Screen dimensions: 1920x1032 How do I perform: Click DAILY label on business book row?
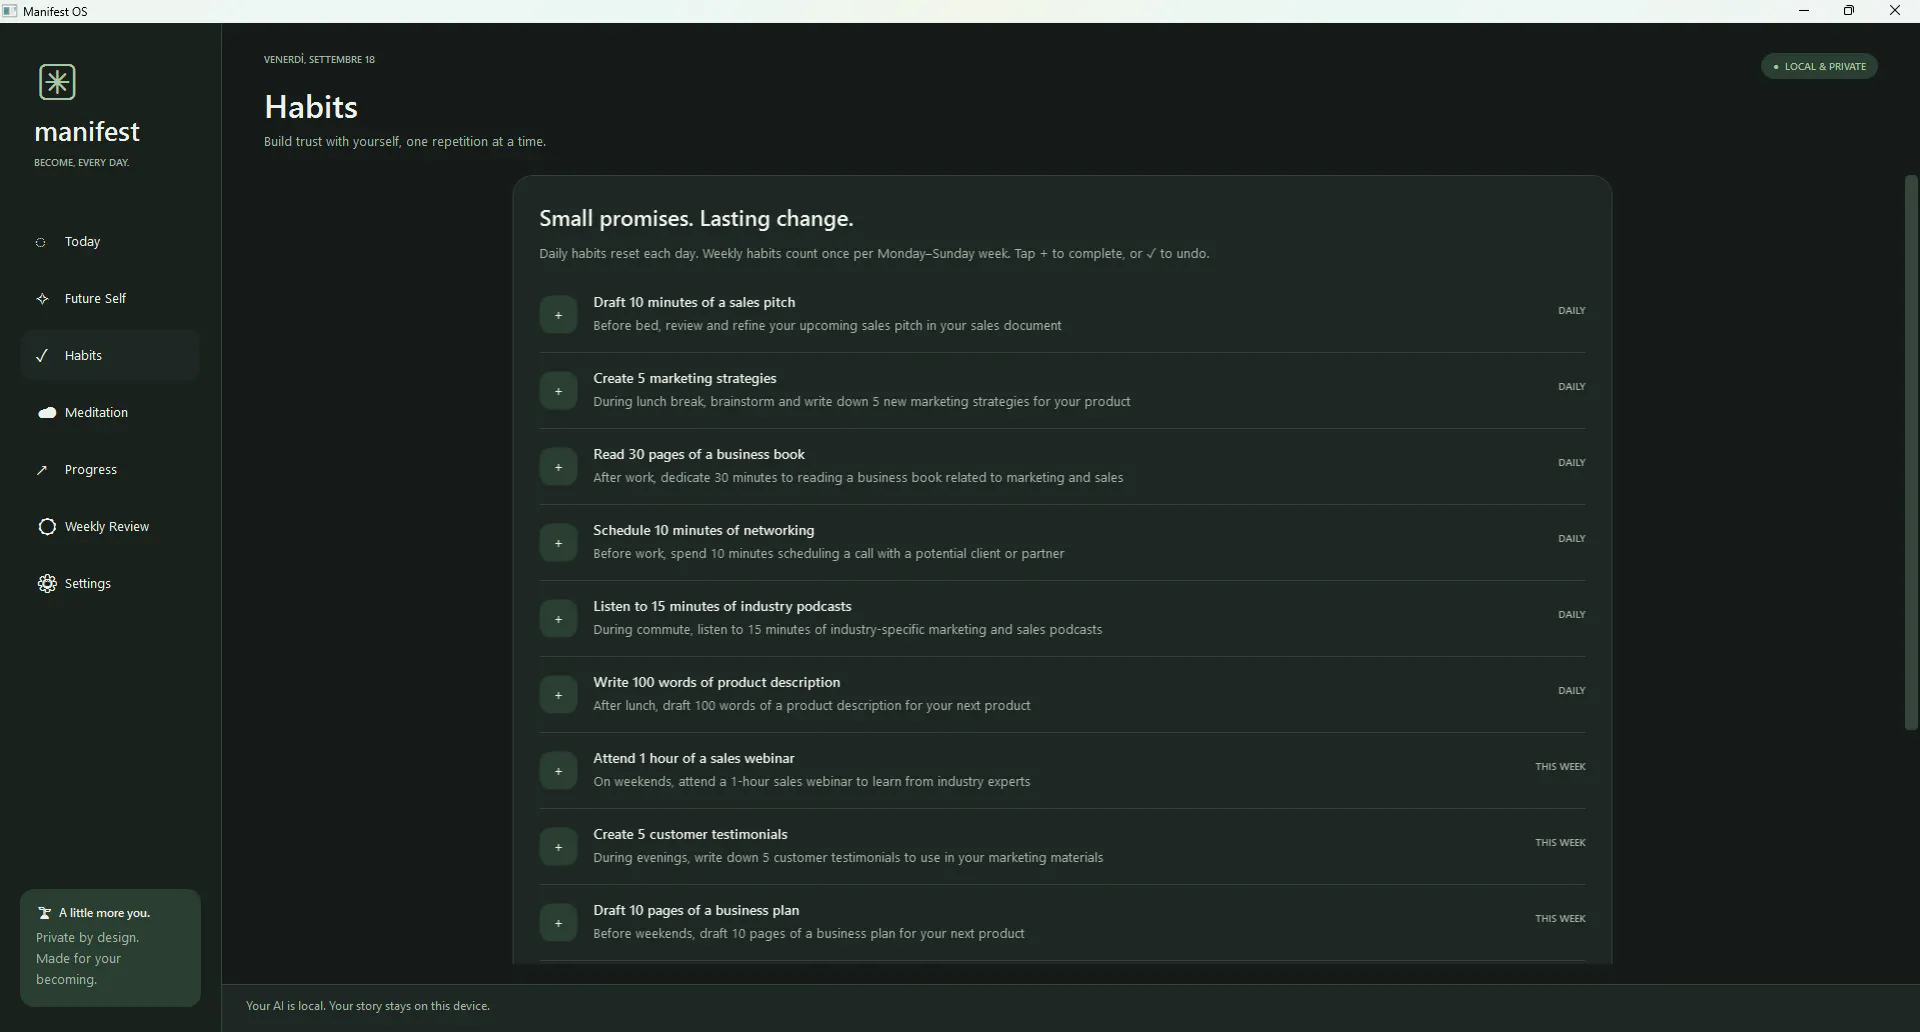click(x=1571, y=462)
